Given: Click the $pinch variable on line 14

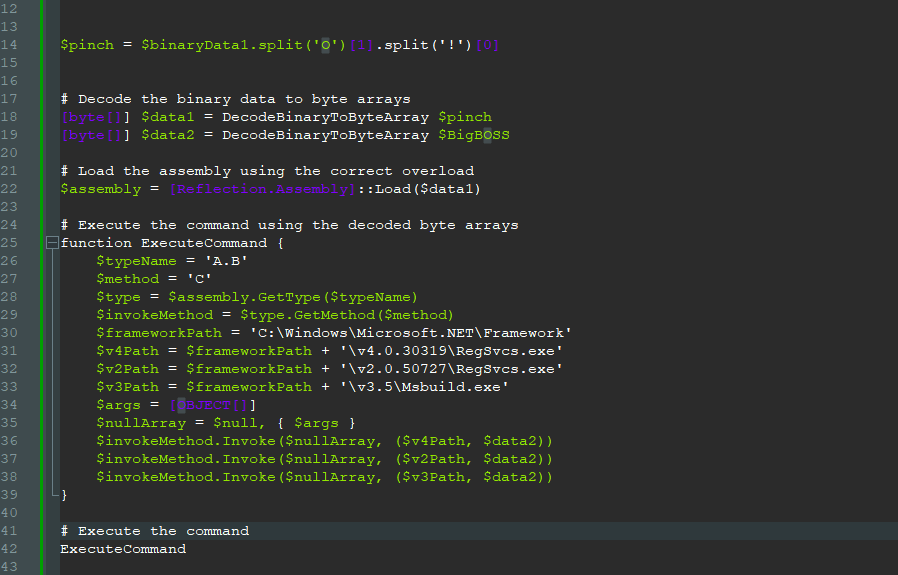Looking at the screenshot, I should tap(87, 45).
